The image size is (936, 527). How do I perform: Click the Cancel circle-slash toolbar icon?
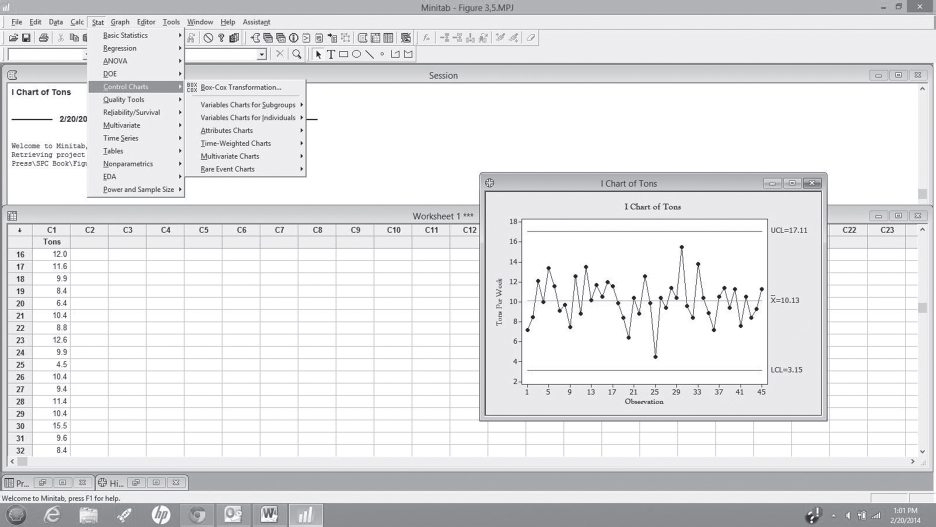pos(208,38)
